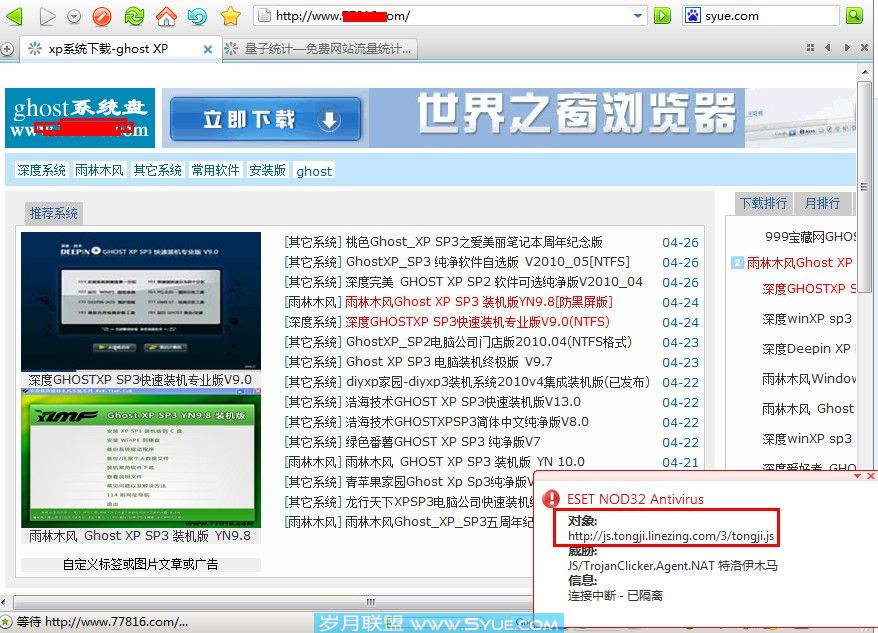The image size is (878, 633).
Task: Open 雨林木风 GHOST XP SP3 装机版 YN 10.0 link
Action: coord(465,462)
